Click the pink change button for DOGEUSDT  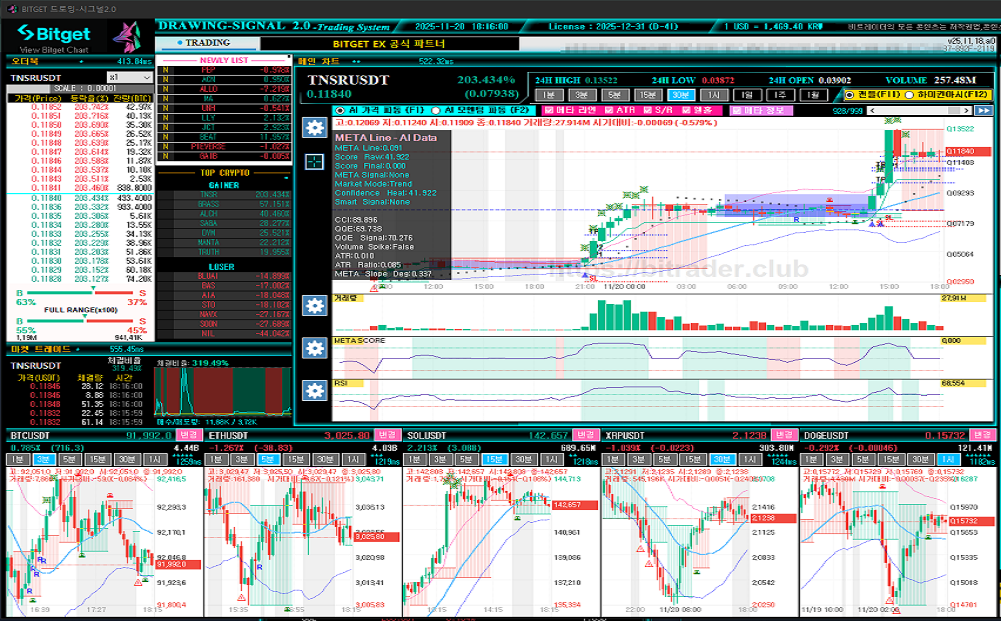[982, 435]
